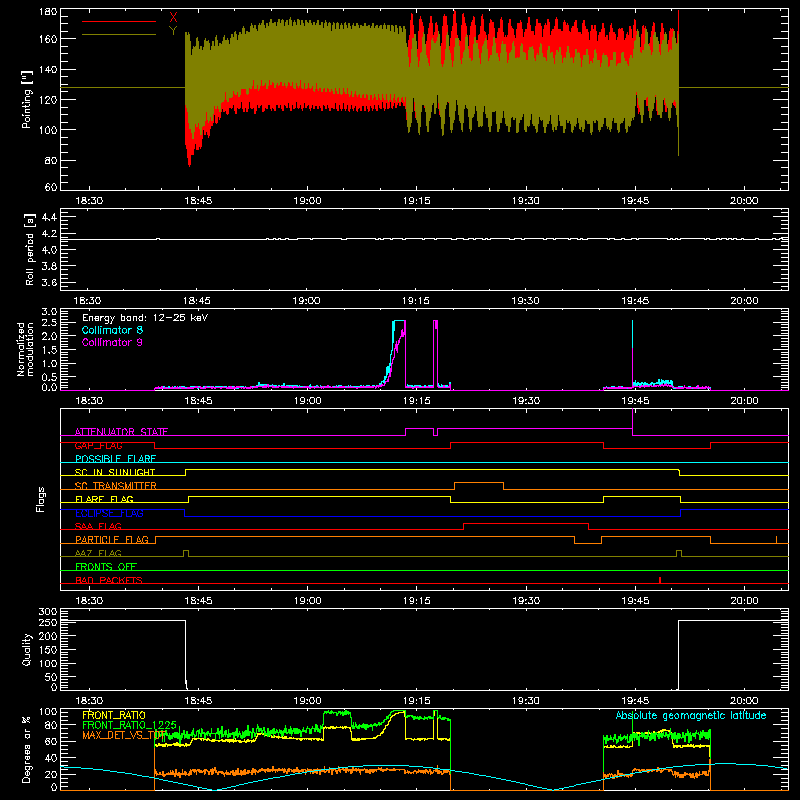The width and height of the screenshot is (800, 800).
Task: Click the yellow 'FLARE_FLAG' label
Action: (x=104, y=499)
